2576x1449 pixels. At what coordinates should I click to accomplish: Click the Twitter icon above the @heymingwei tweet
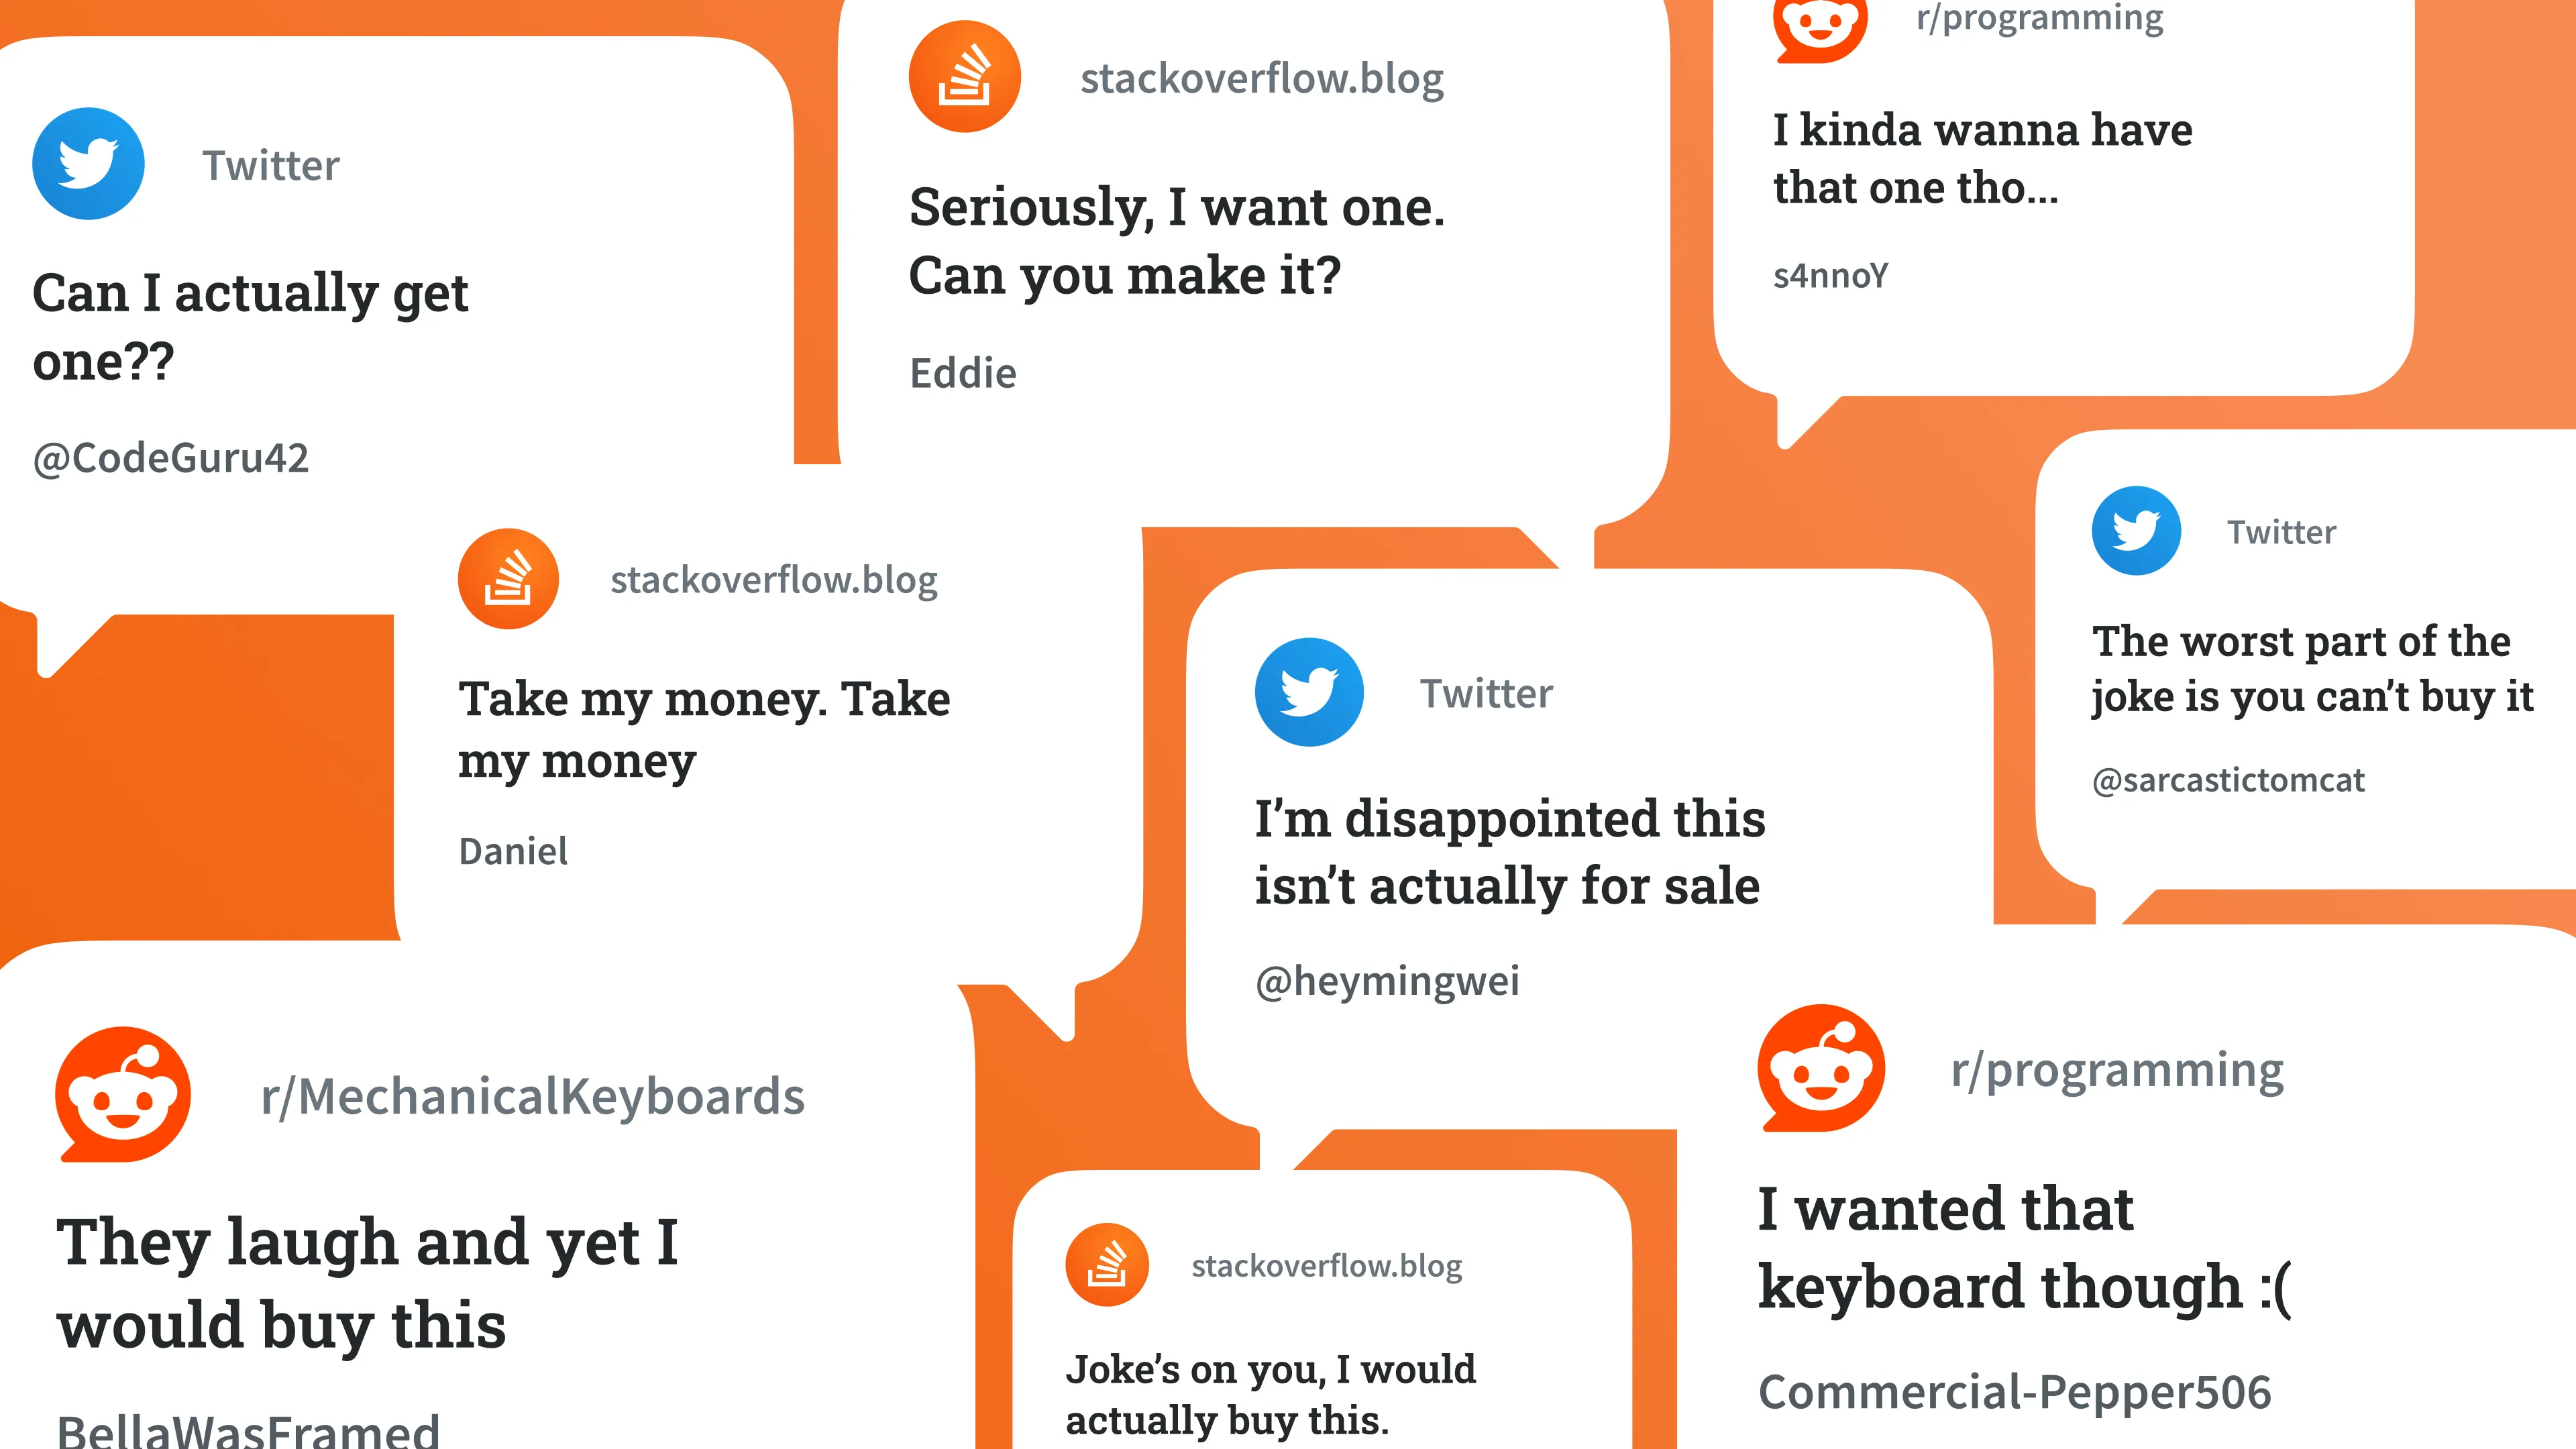coord(1309,692)
